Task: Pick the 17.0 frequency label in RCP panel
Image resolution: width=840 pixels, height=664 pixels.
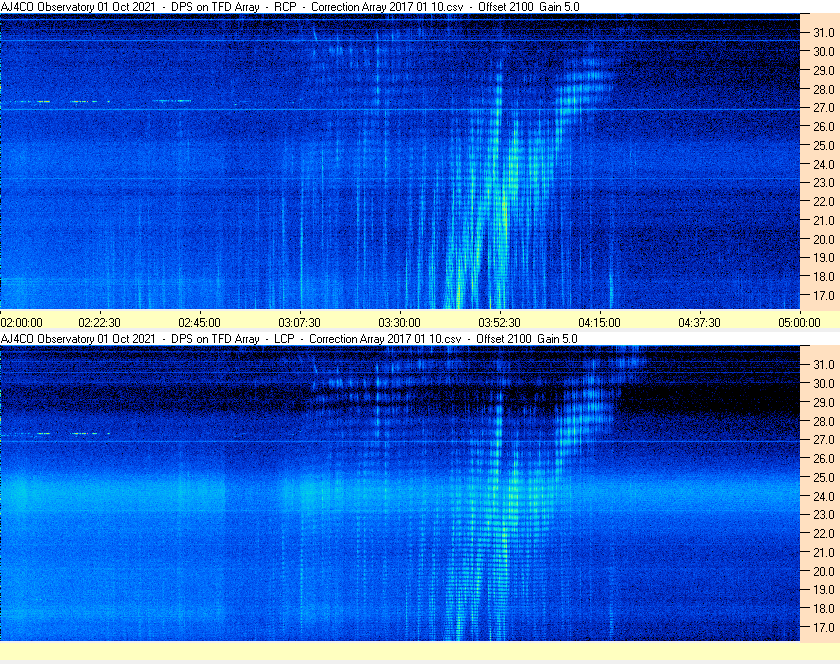Action: 824,296
